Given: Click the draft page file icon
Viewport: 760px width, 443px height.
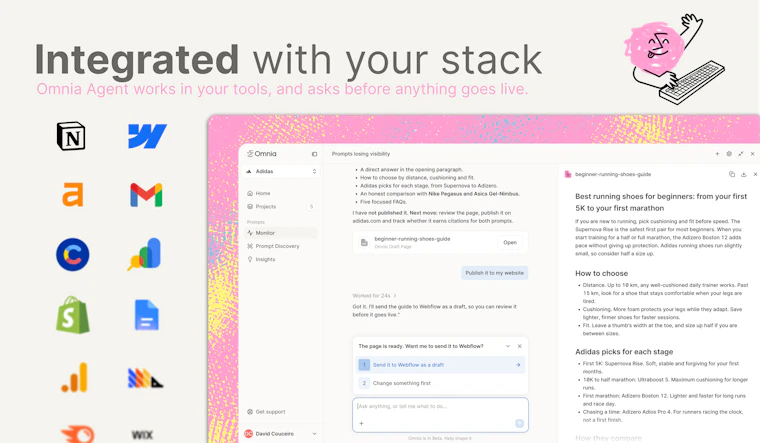Looking at the screenshot, I should point(364,242).
